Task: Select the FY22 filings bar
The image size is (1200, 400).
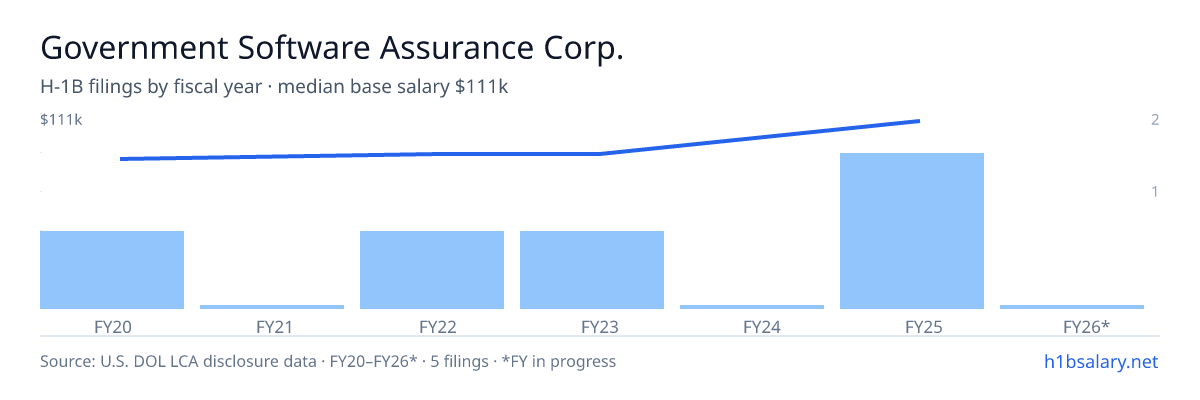Action: point(432,270)
